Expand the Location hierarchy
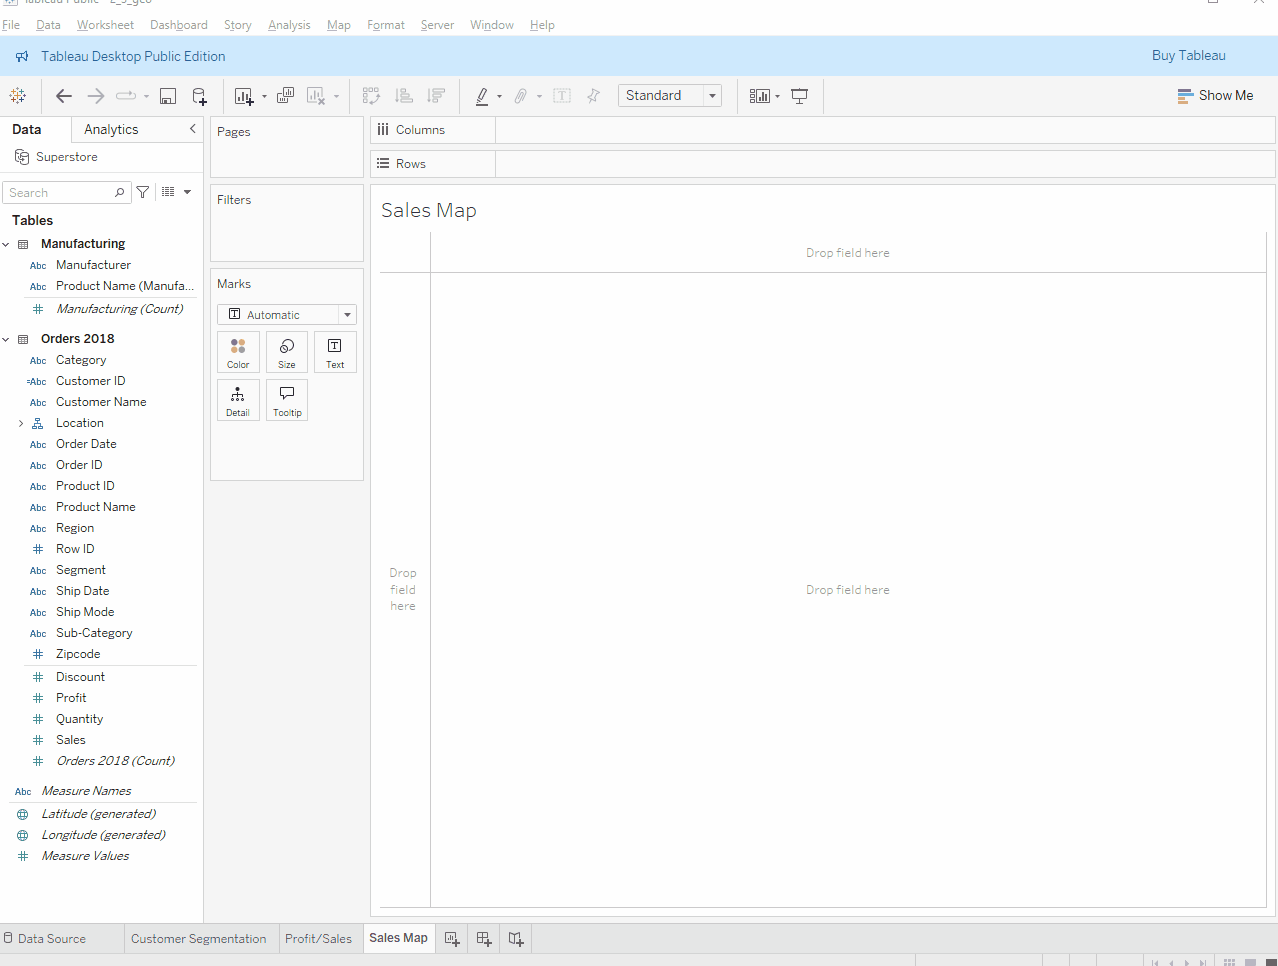Image resolution: width=1278 pixels, height=966 pixels. 21,423
